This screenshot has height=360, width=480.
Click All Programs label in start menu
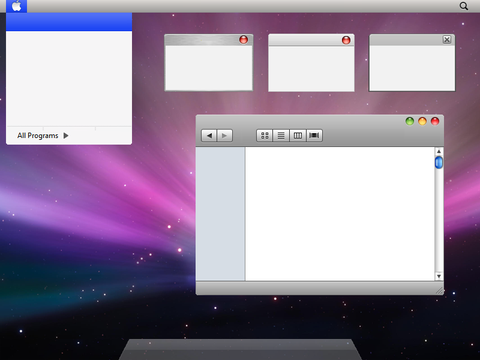[38, 136]
